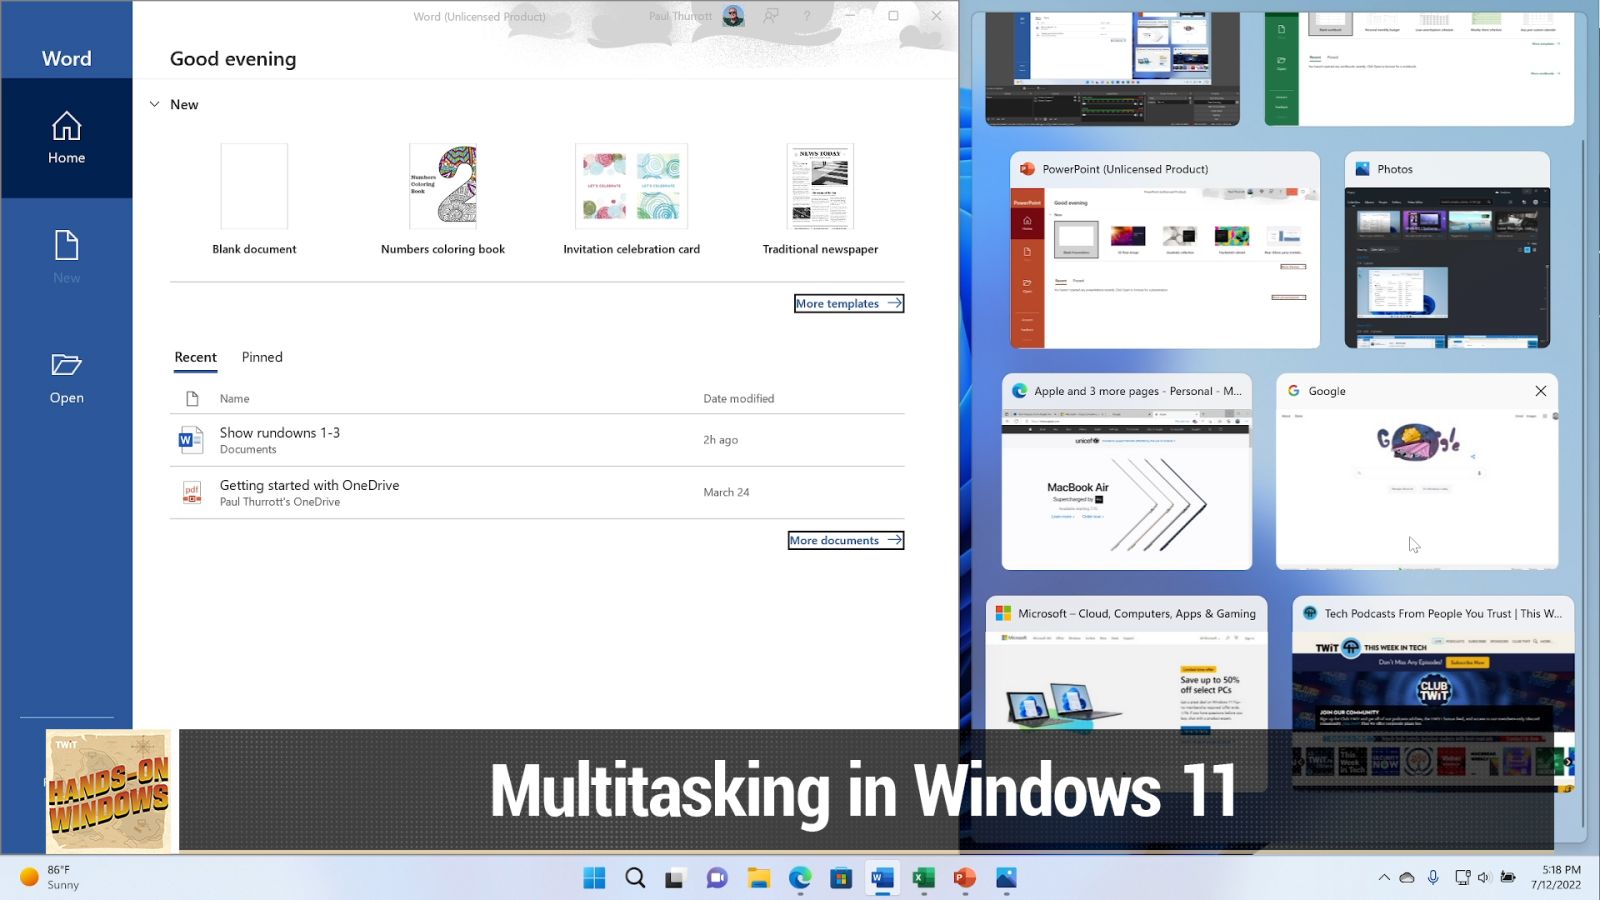Click the More templates link
The image size is (1600, 900).
[x=848, y=303]
